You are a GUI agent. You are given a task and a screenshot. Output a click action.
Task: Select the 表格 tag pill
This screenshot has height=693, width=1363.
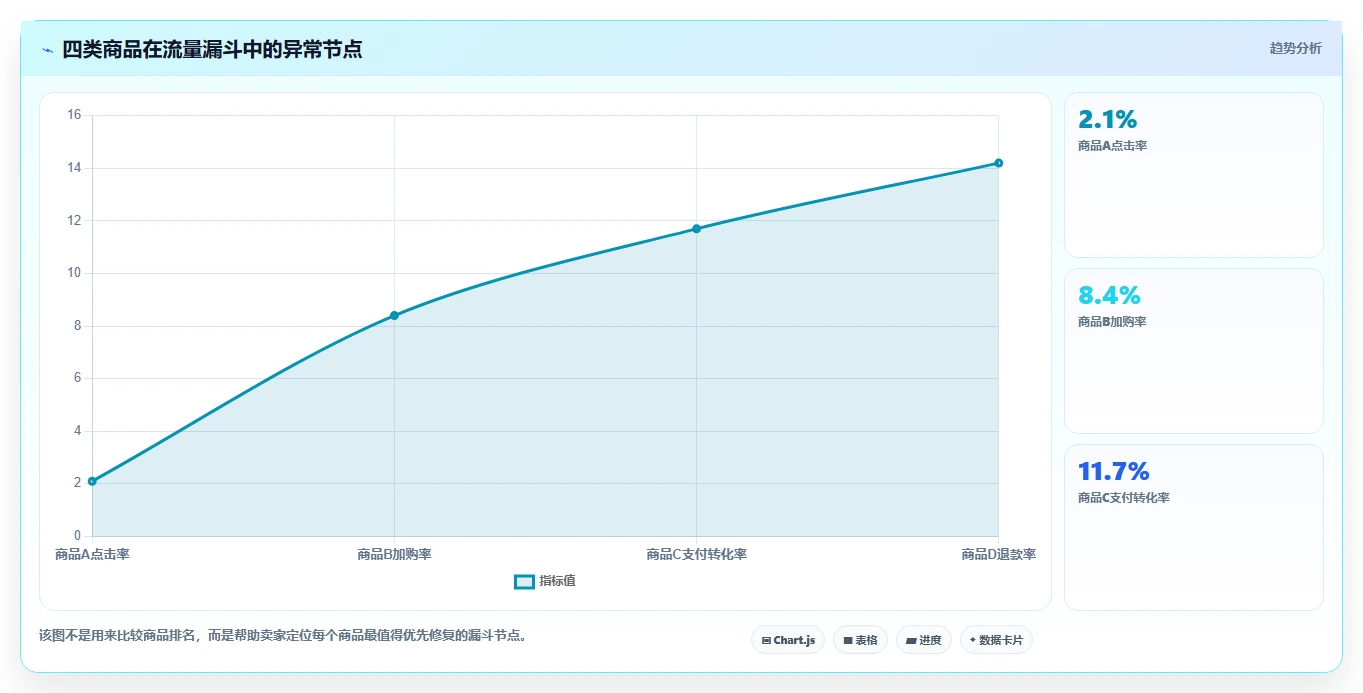860,640
